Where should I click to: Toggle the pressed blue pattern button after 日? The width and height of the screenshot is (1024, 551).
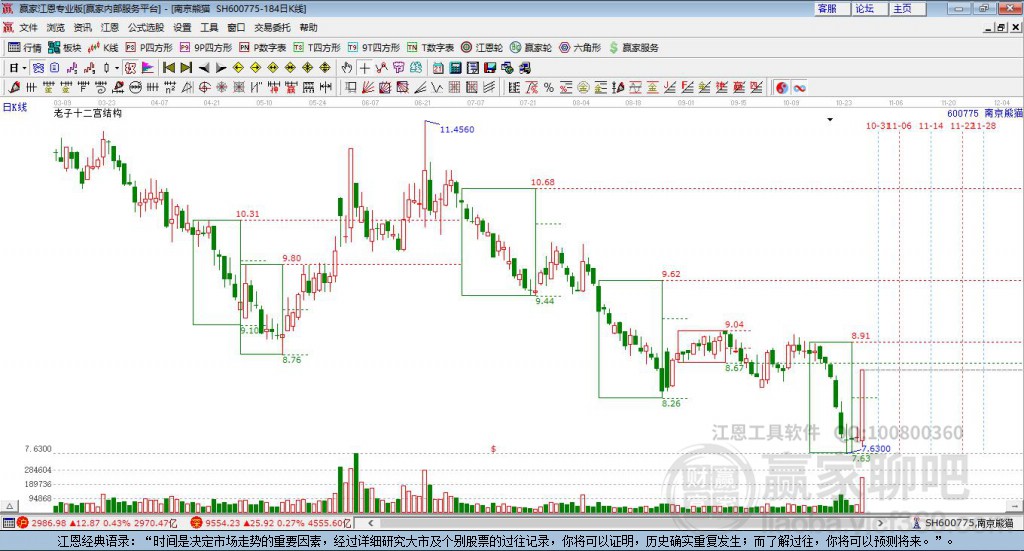click(38, 68)
